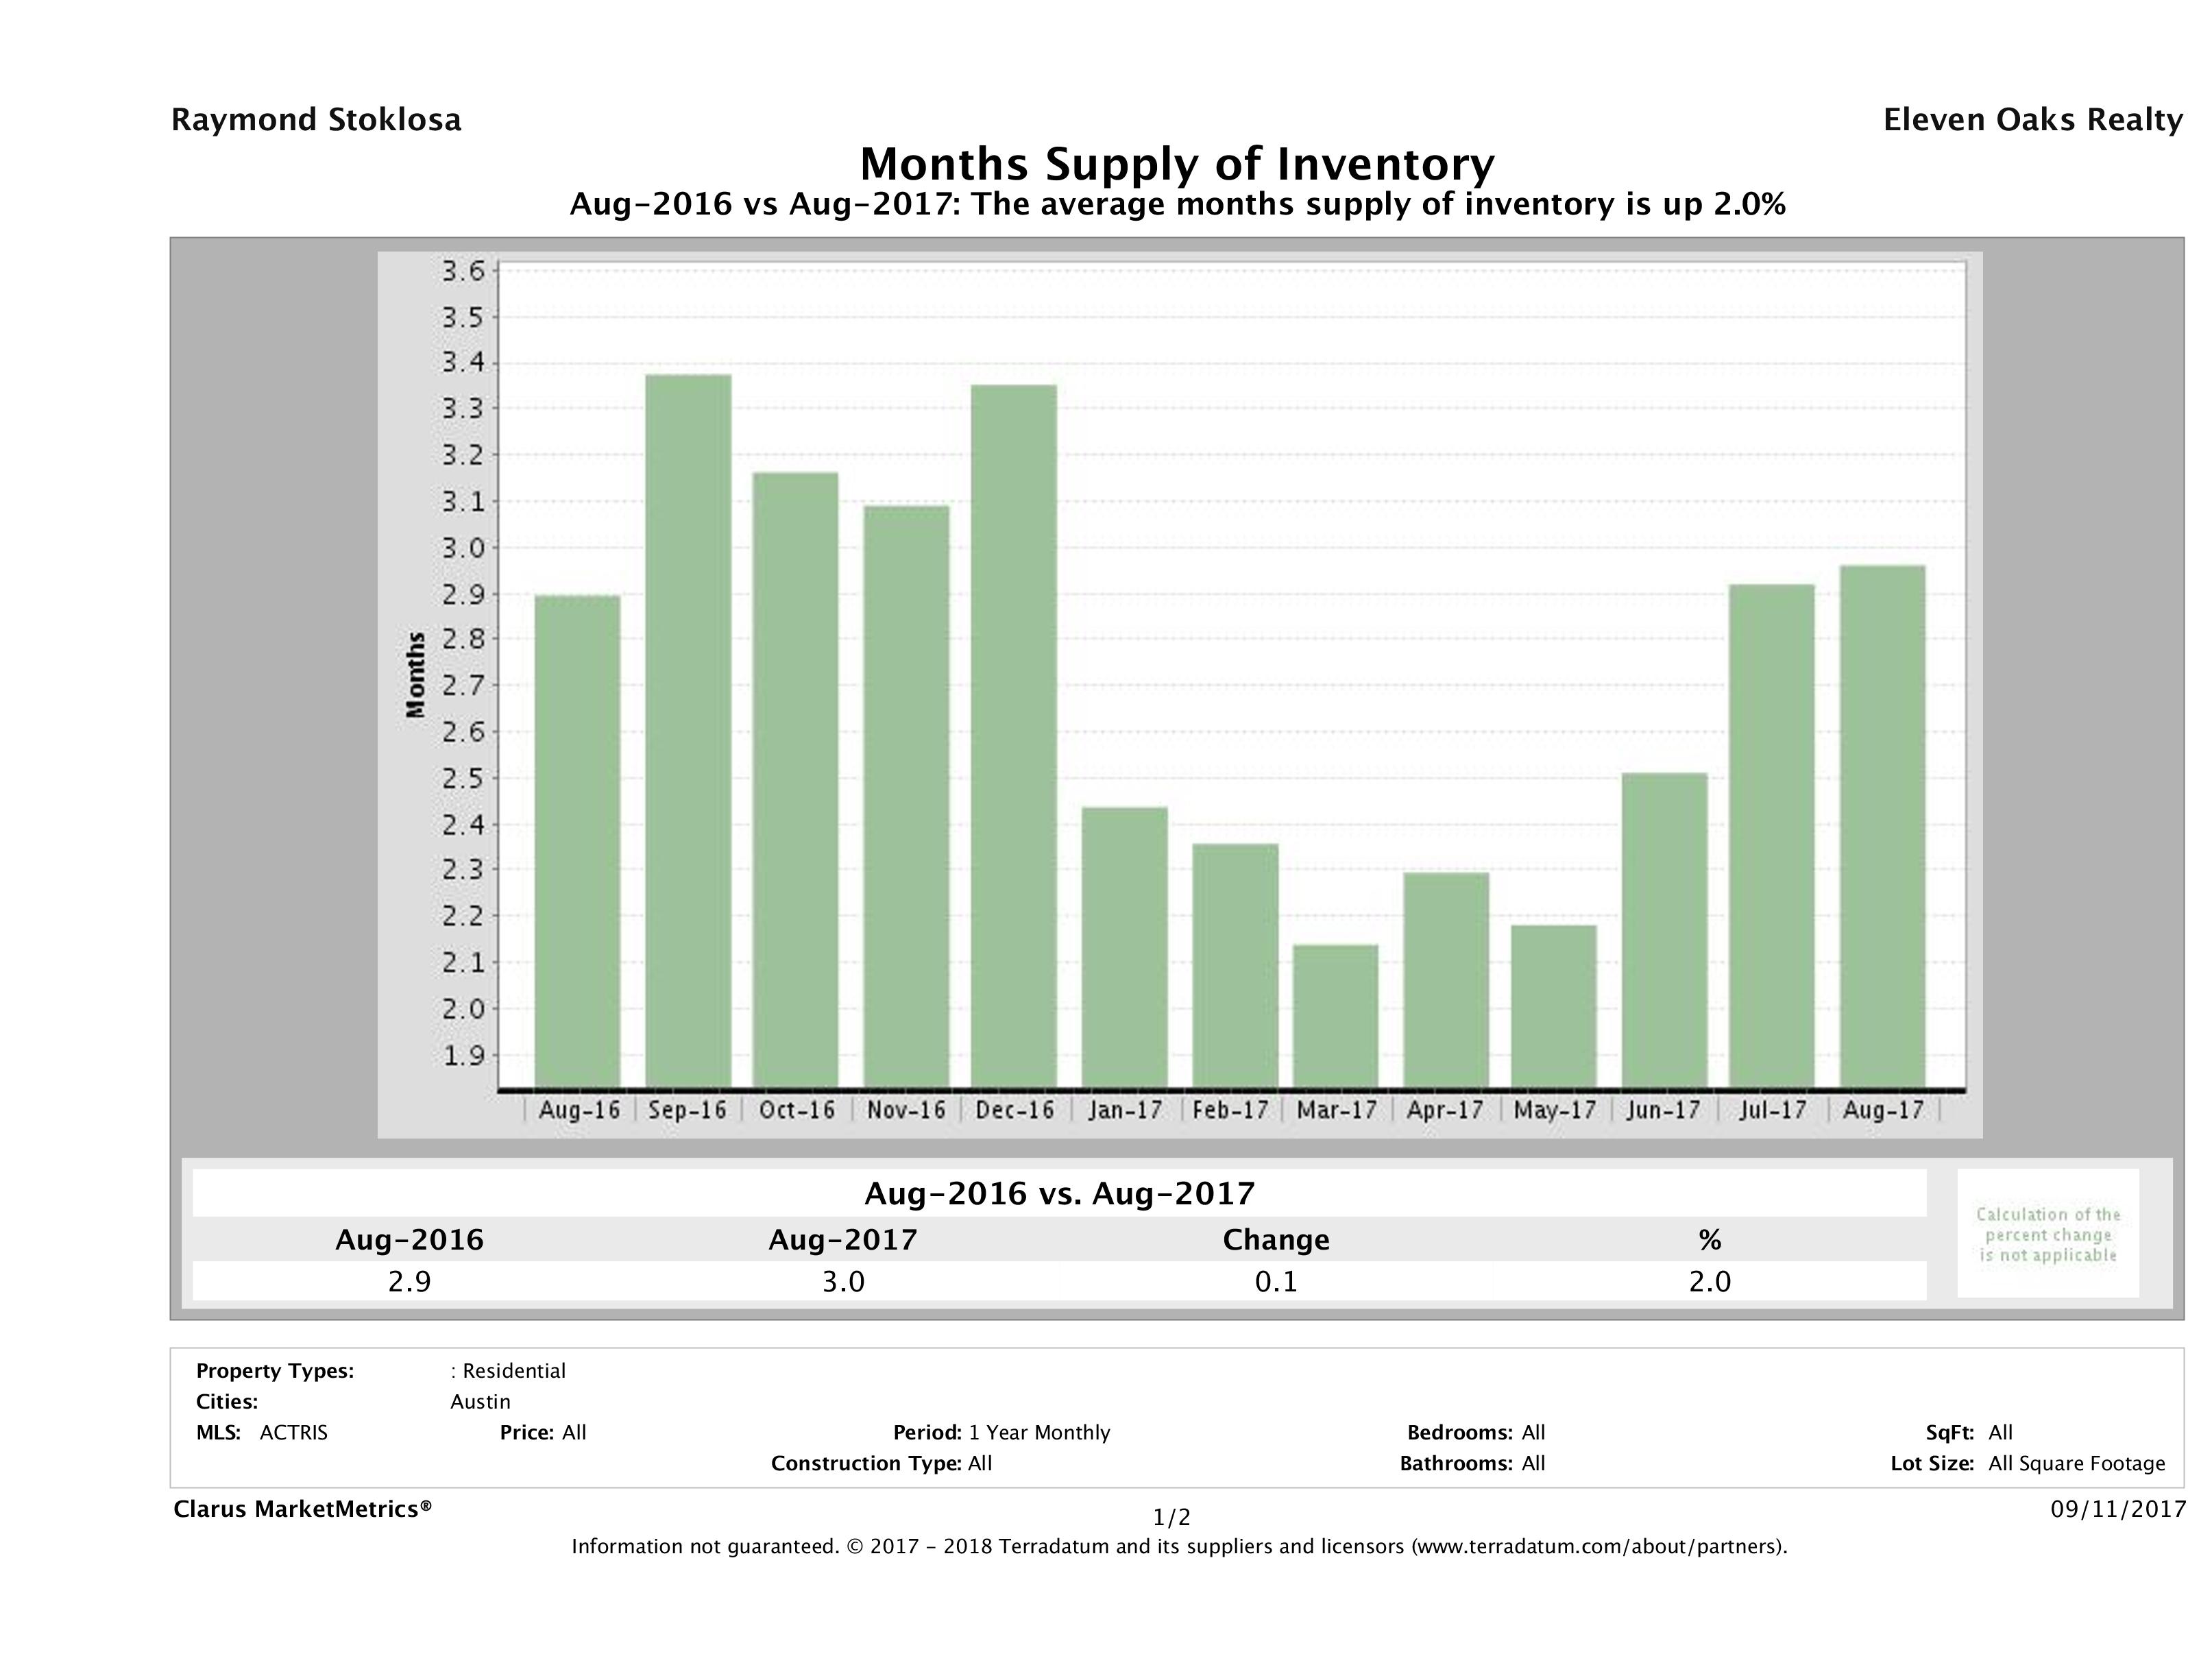This screenshot has height=1678, width=2212.
Task: Select the 2.9 Aug-2016 table value
Action: (408, 1281)
